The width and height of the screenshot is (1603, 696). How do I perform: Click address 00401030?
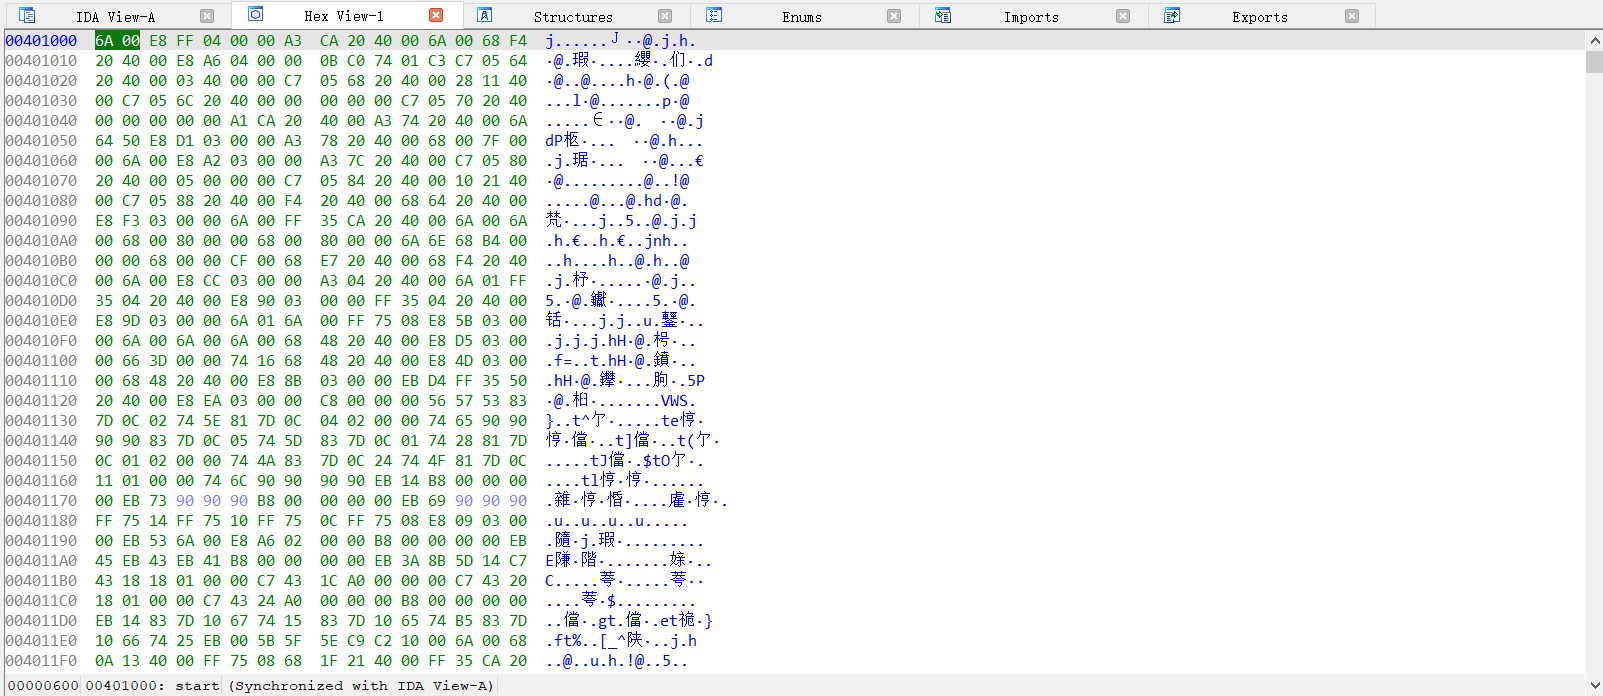(x=41, y=101)
